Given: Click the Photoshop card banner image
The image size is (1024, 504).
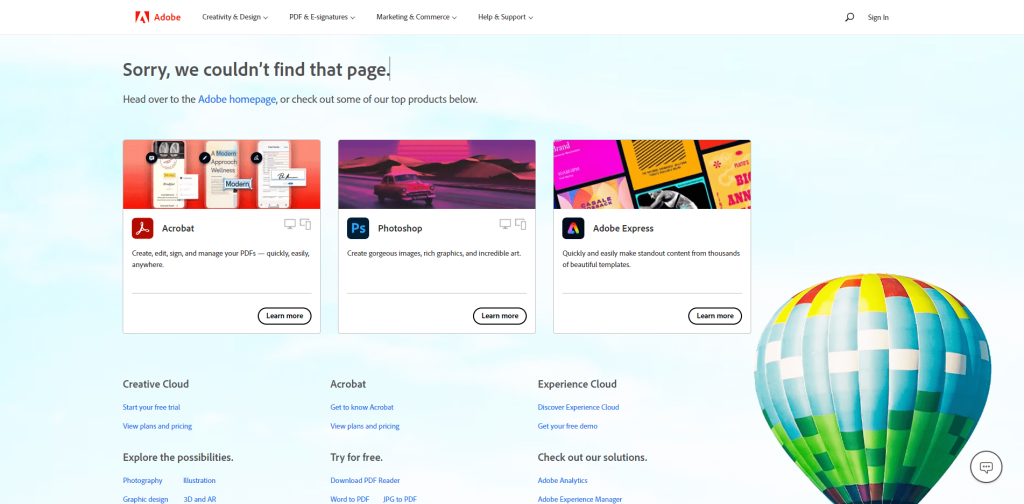Looking at the screenshot, I should click(436, 174).
